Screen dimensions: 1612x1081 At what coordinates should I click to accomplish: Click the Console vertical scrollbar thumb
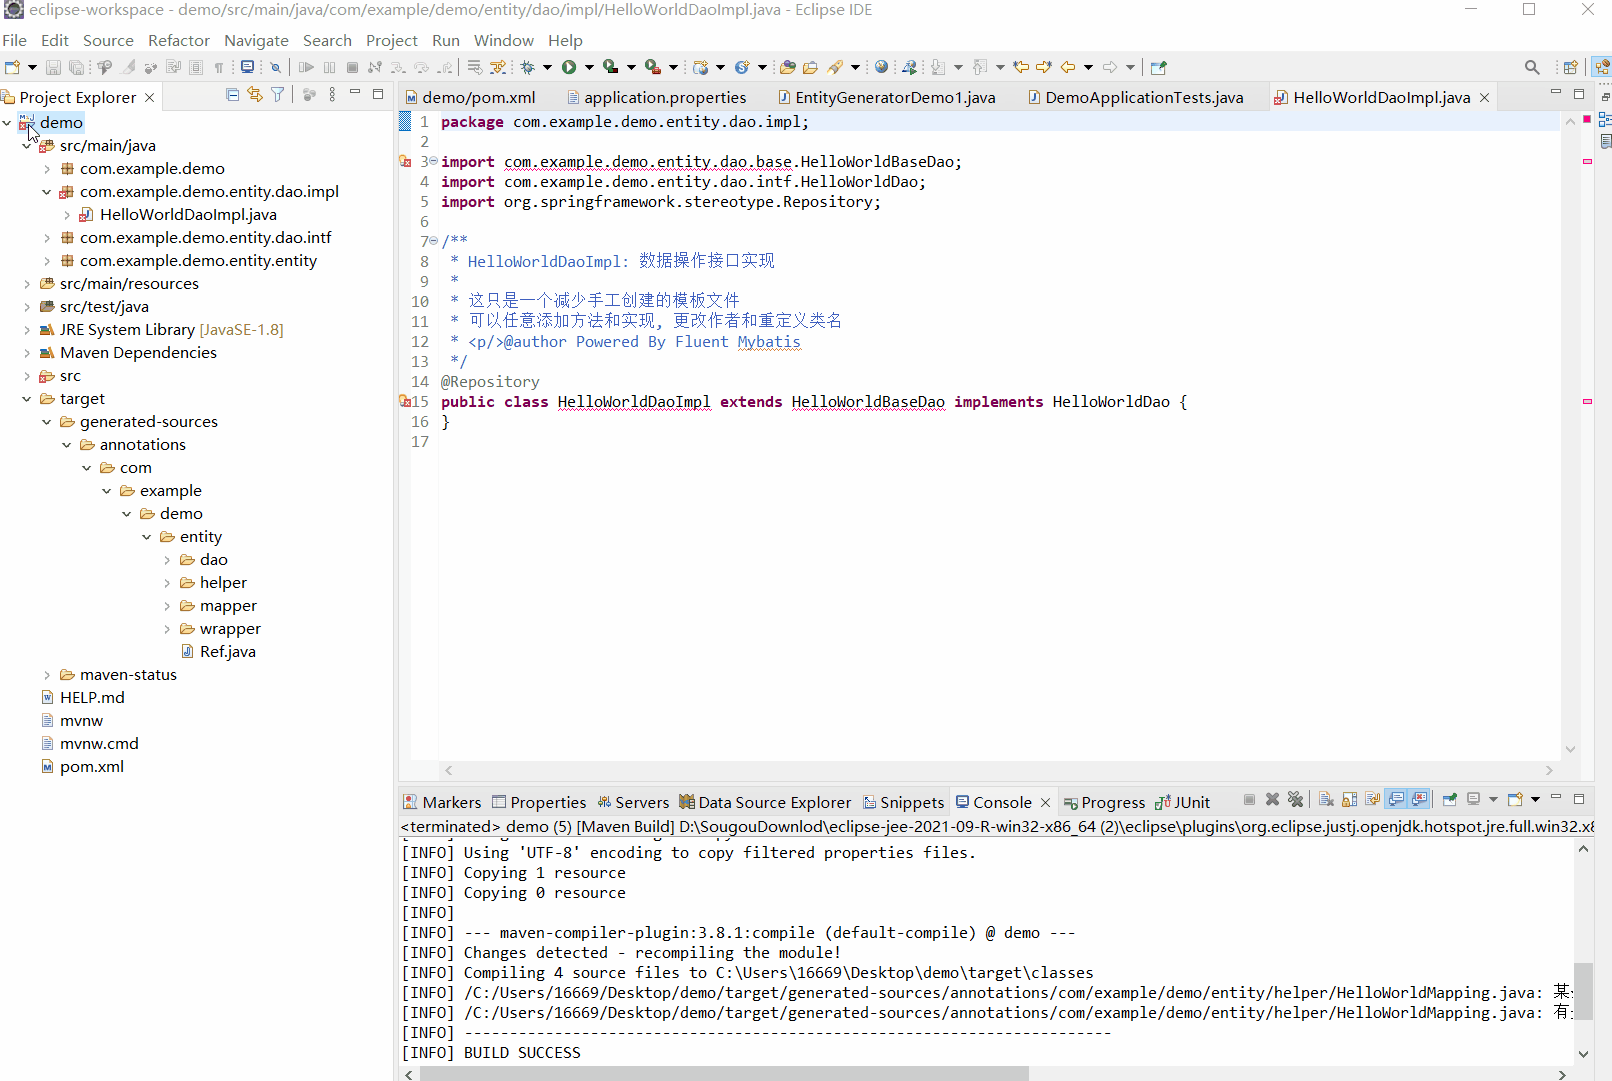click(x=1583, y=990)
